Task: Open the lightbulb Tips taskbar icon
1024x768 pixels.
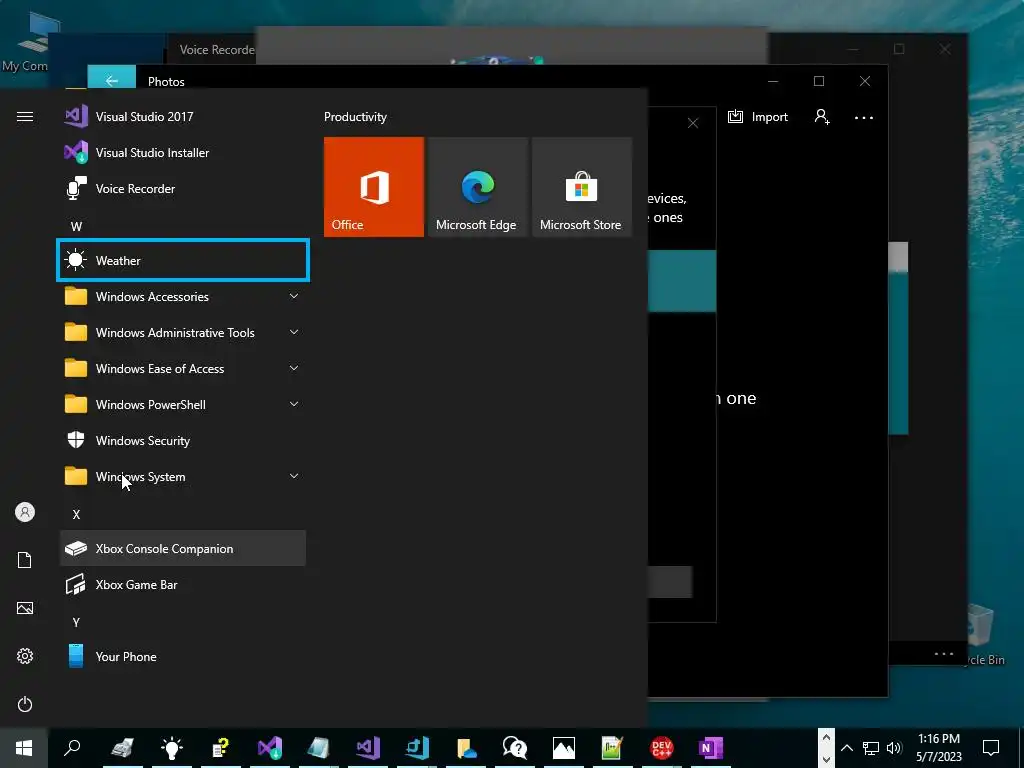Action: tap(172, 748)
